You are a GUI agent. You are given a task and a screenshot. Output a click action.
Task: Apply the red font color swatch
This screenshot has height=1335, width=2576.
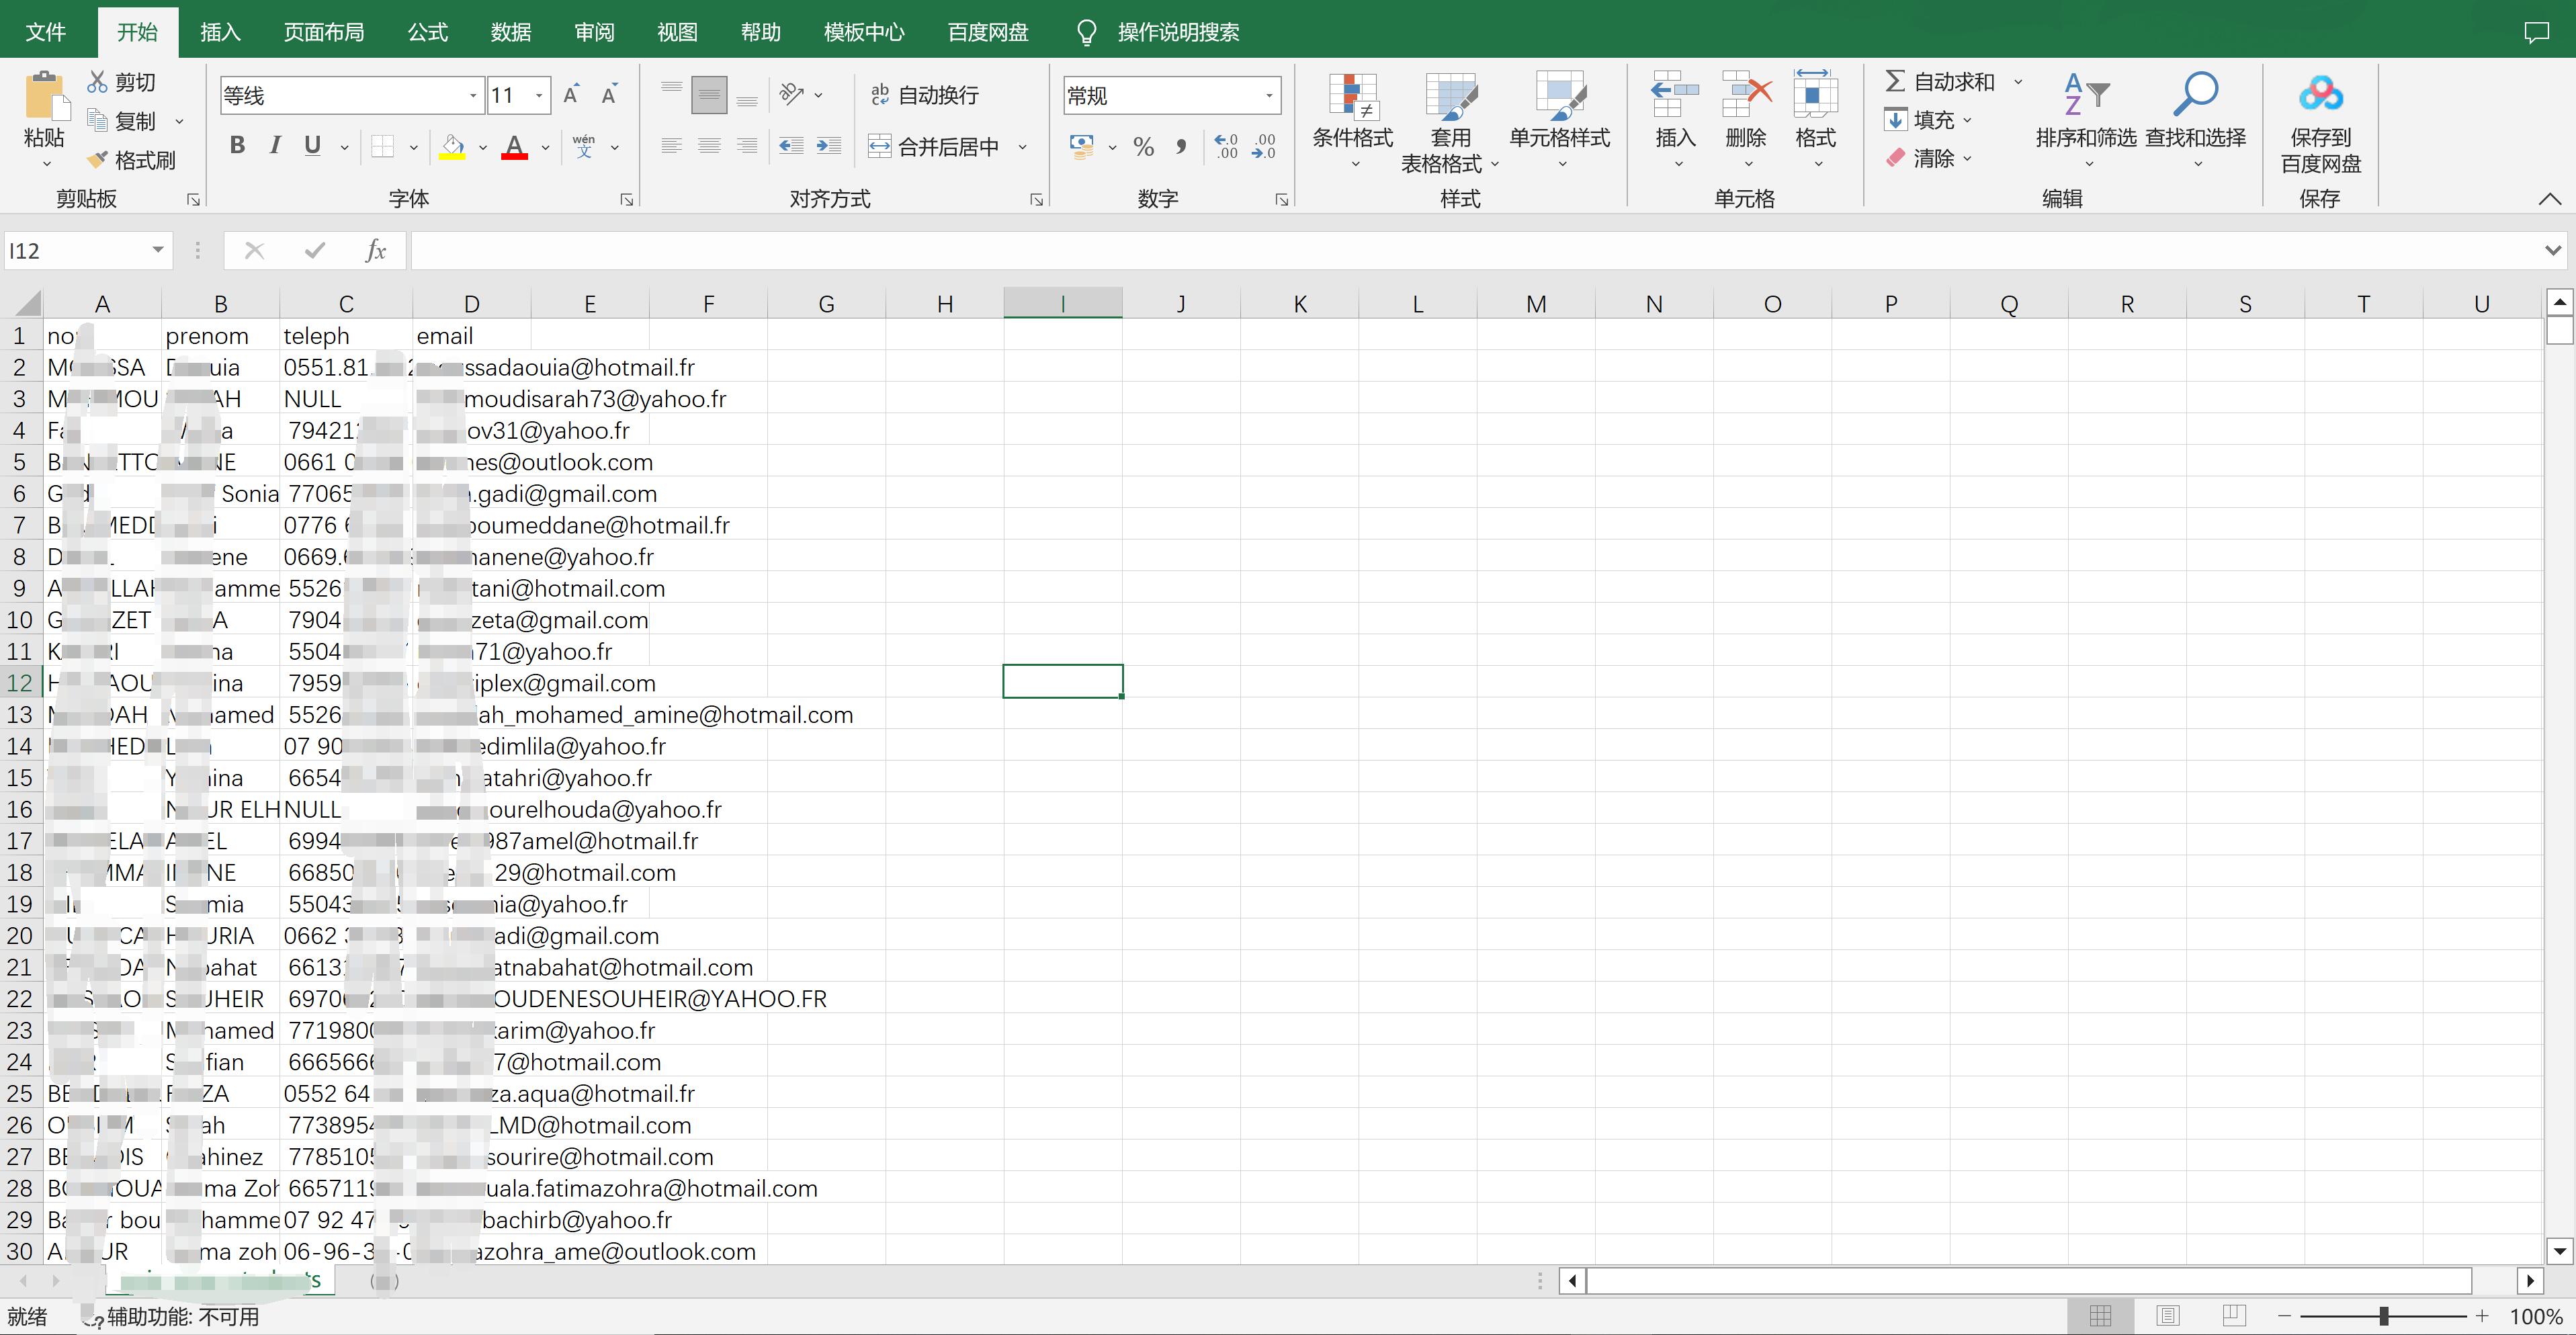click(514, 147)
